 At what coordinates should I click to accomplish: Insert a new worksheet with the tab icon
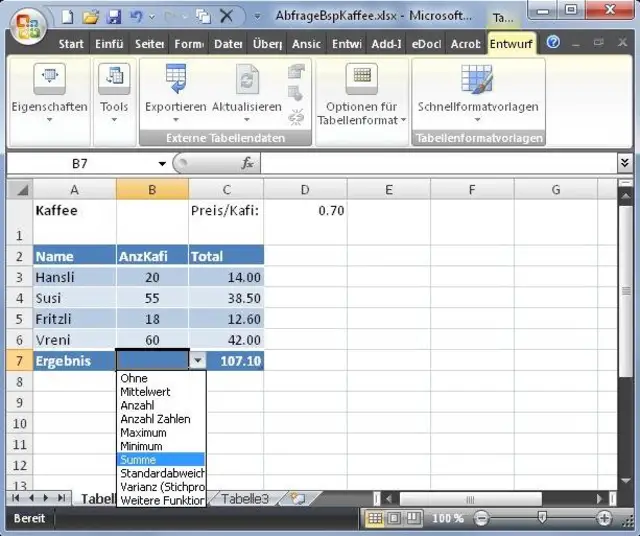tap(298, 498)
